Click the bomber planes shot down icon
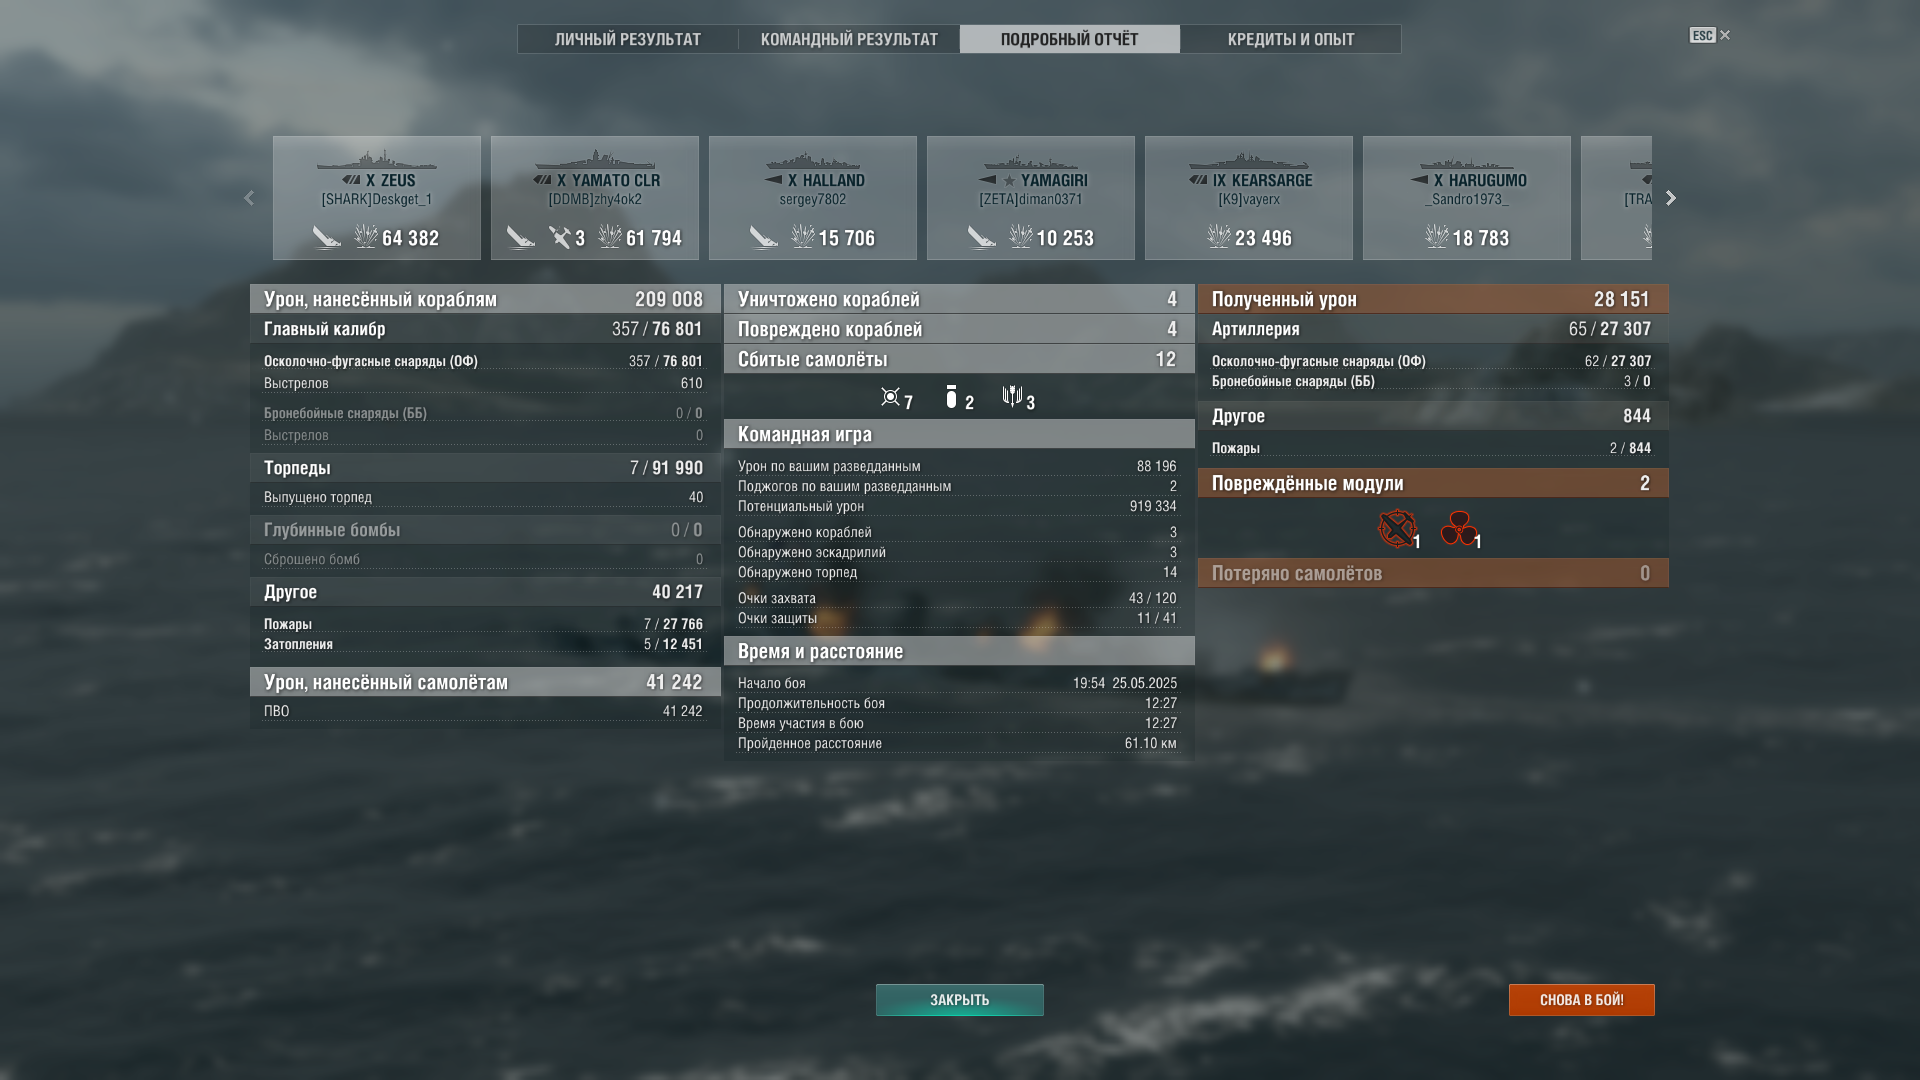The width and height of the screenshot is (1920, 1080). (x=951, y=397)
